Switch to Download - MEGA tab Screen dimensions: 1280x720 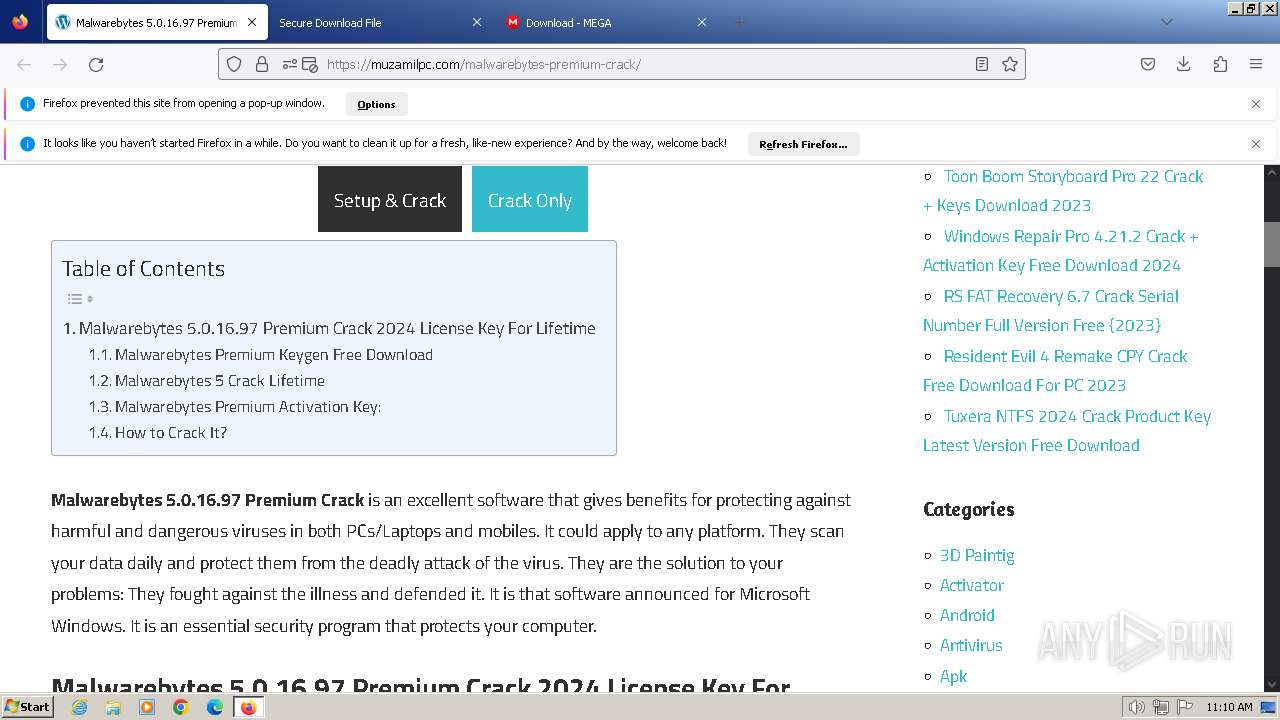coord(606,22)
